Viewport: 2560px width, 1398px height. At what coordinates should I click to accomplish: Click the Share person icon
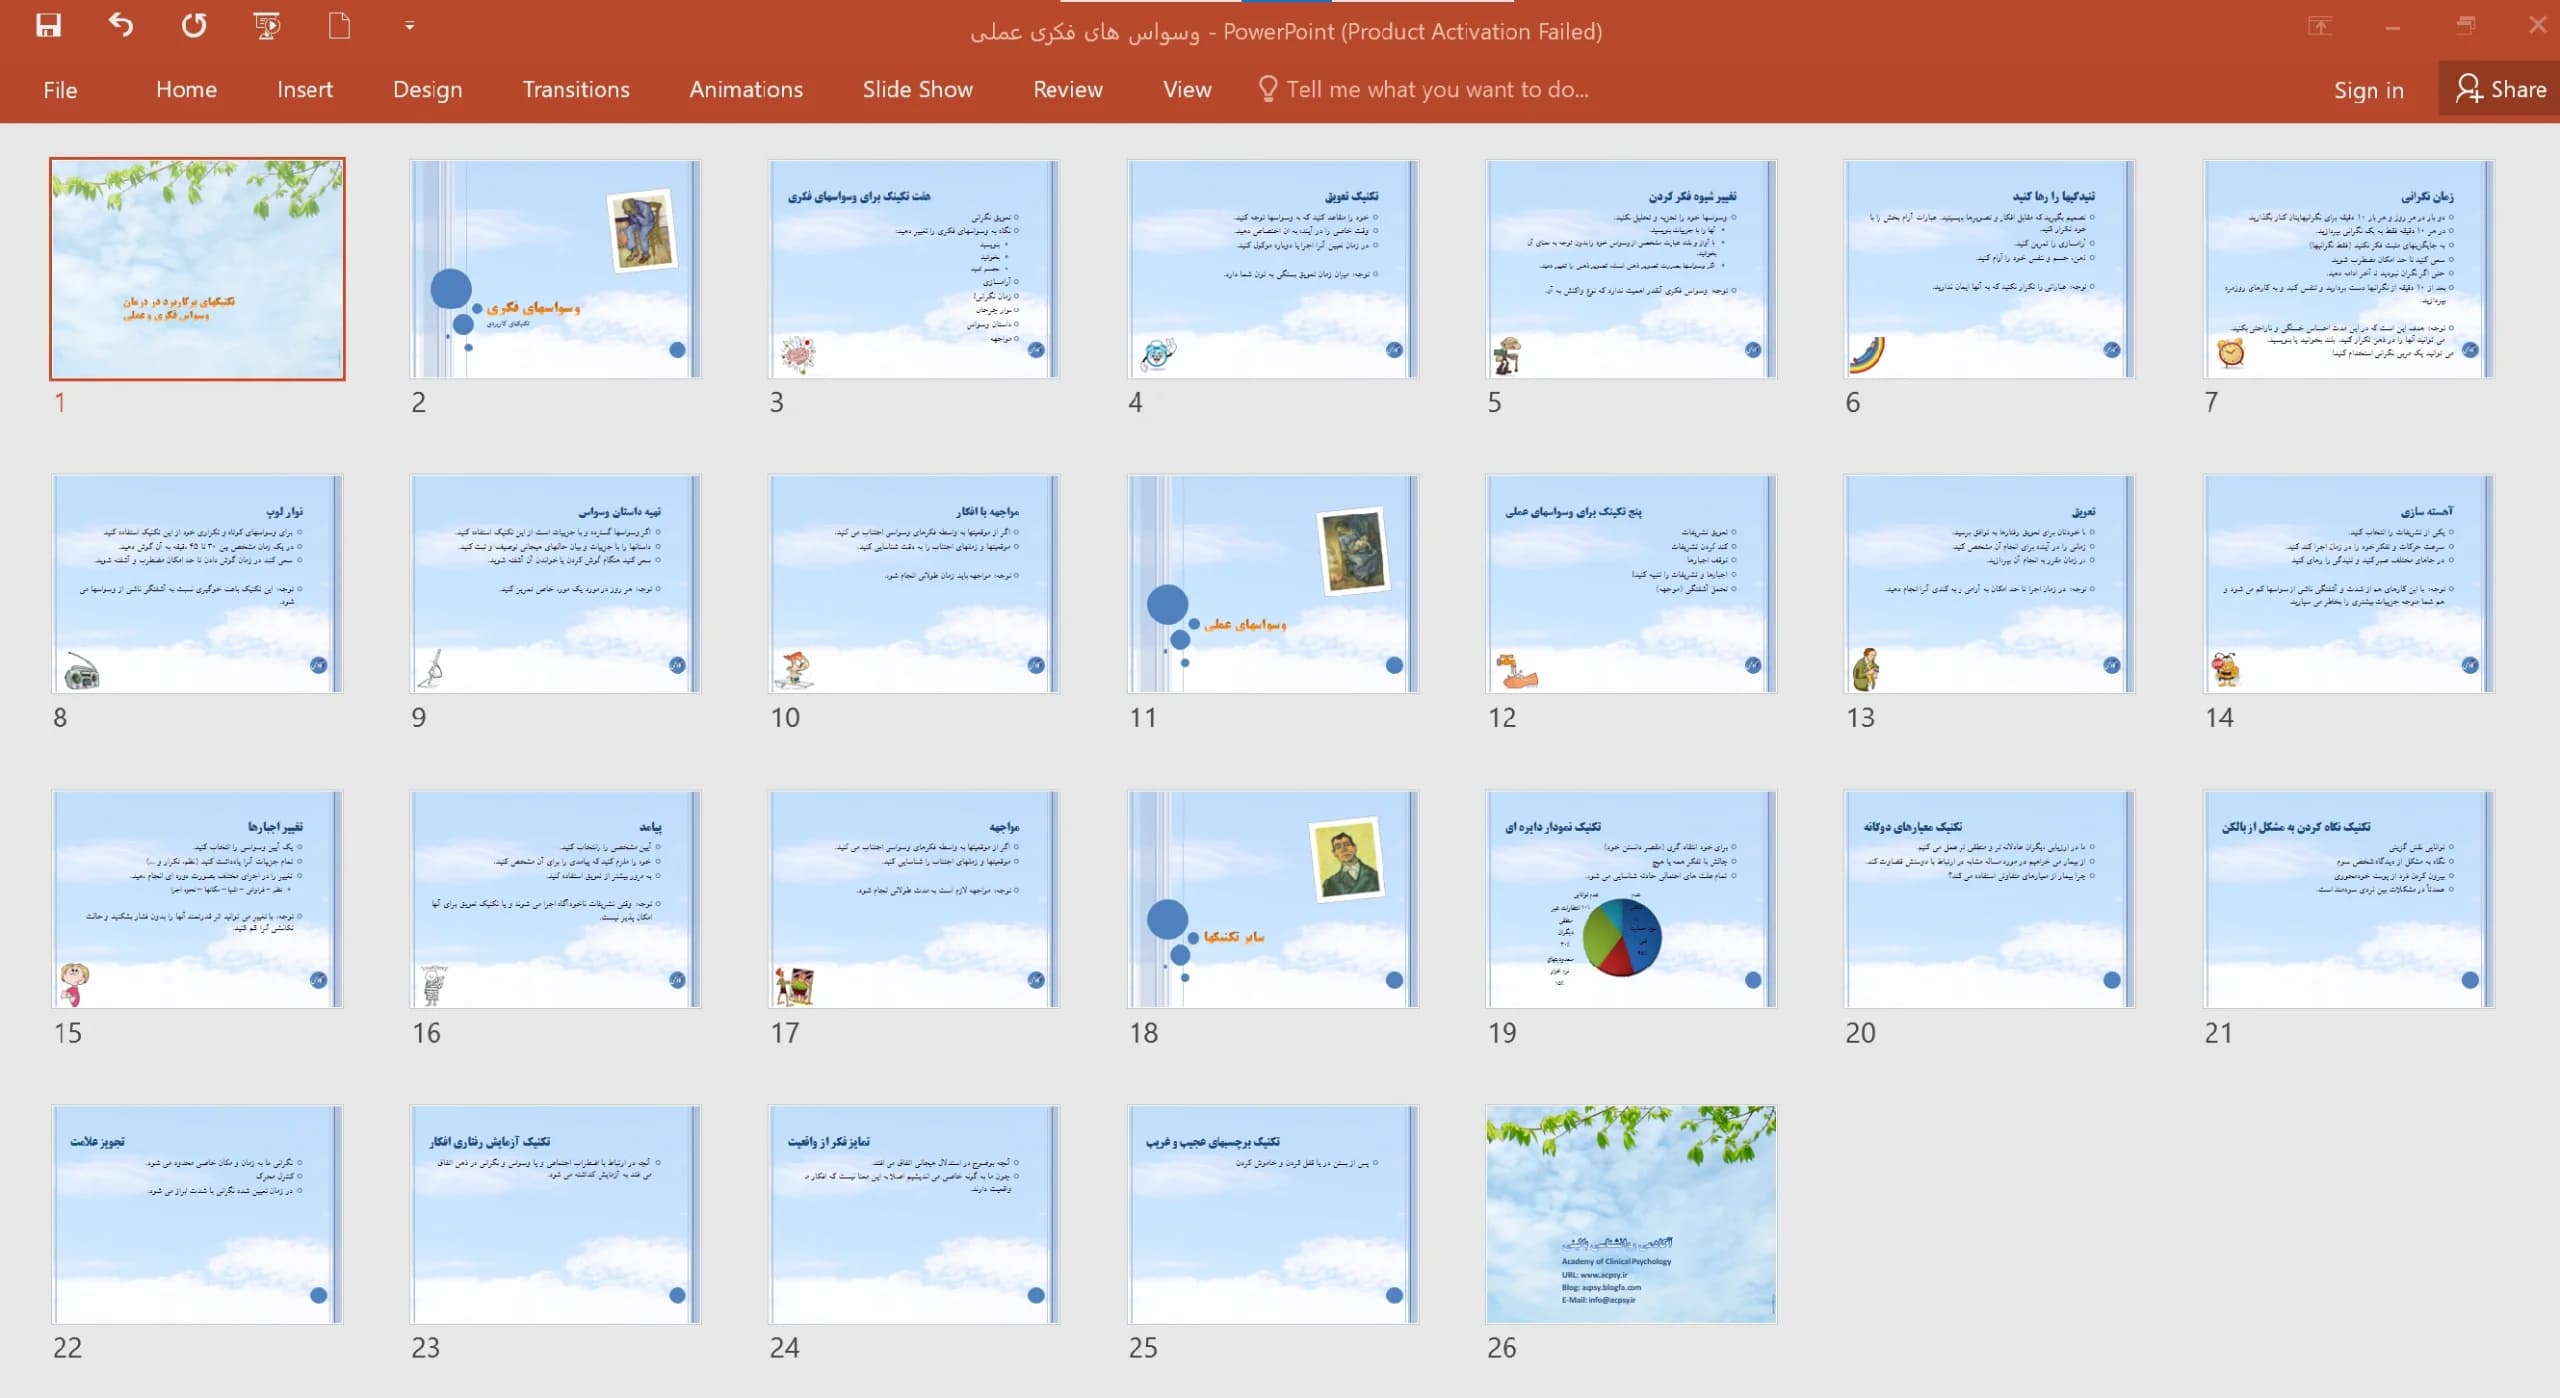point(2468,89)
